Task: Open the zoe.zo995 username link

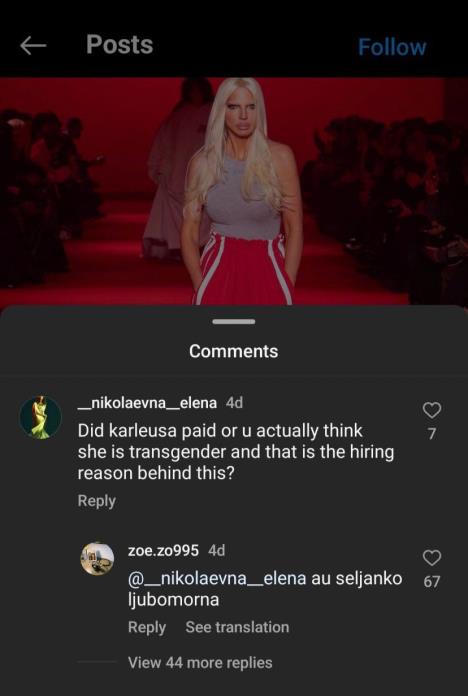Action: [x=163, y=550]
